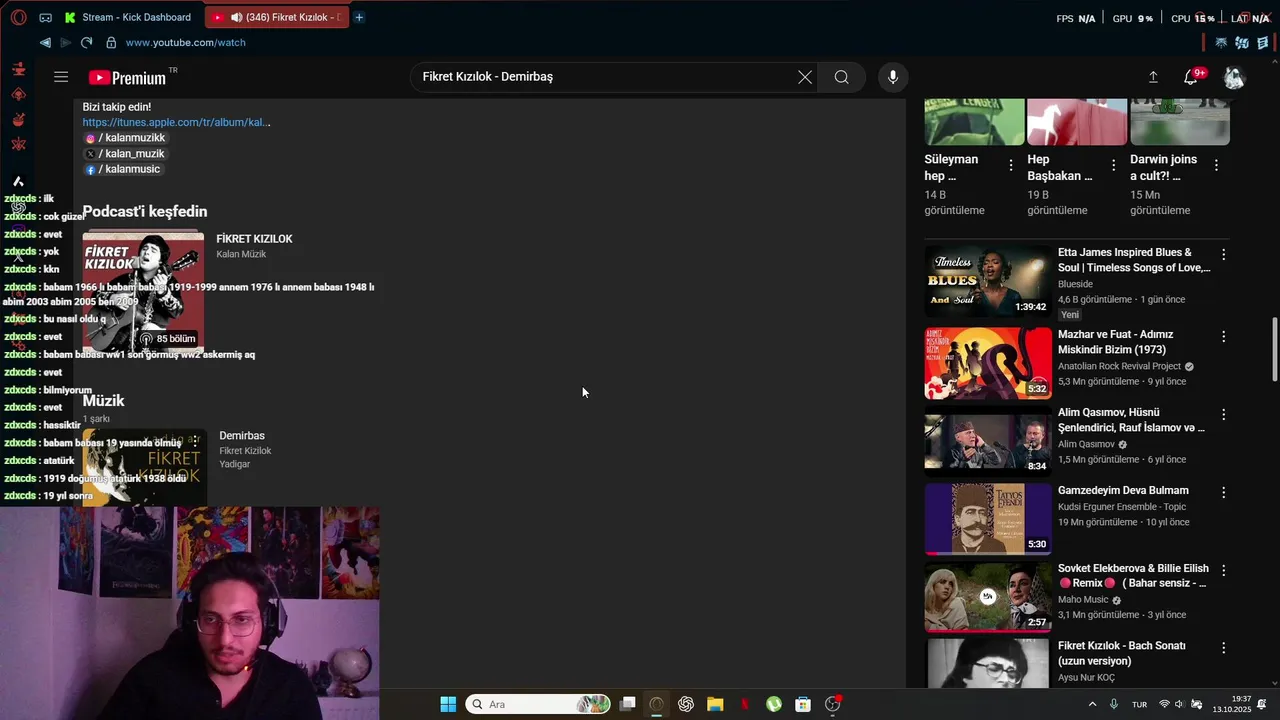Click the taskbar Ara search box
1280x720 pixels.
coord(540,704)
